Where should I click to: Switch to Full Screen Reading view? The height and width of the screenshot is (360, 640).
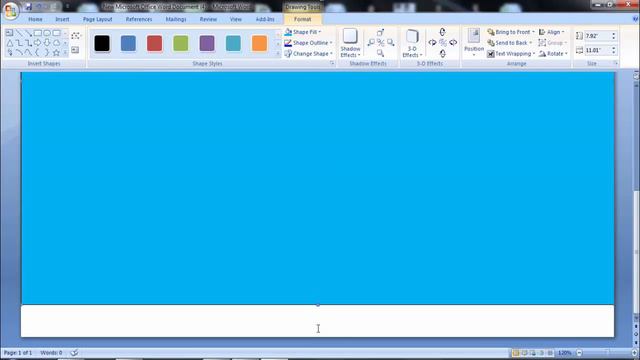pyautogui.click(x=524, y=353)
